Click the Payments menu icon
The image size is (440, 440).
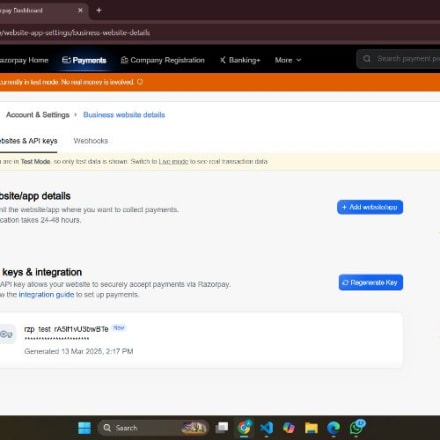click(66, 60)
